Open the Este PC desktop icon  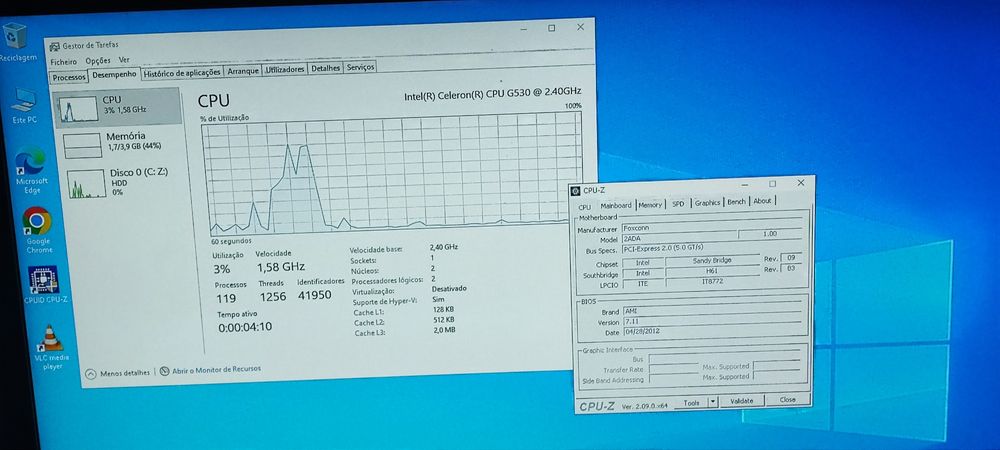[x=24, y=105]
